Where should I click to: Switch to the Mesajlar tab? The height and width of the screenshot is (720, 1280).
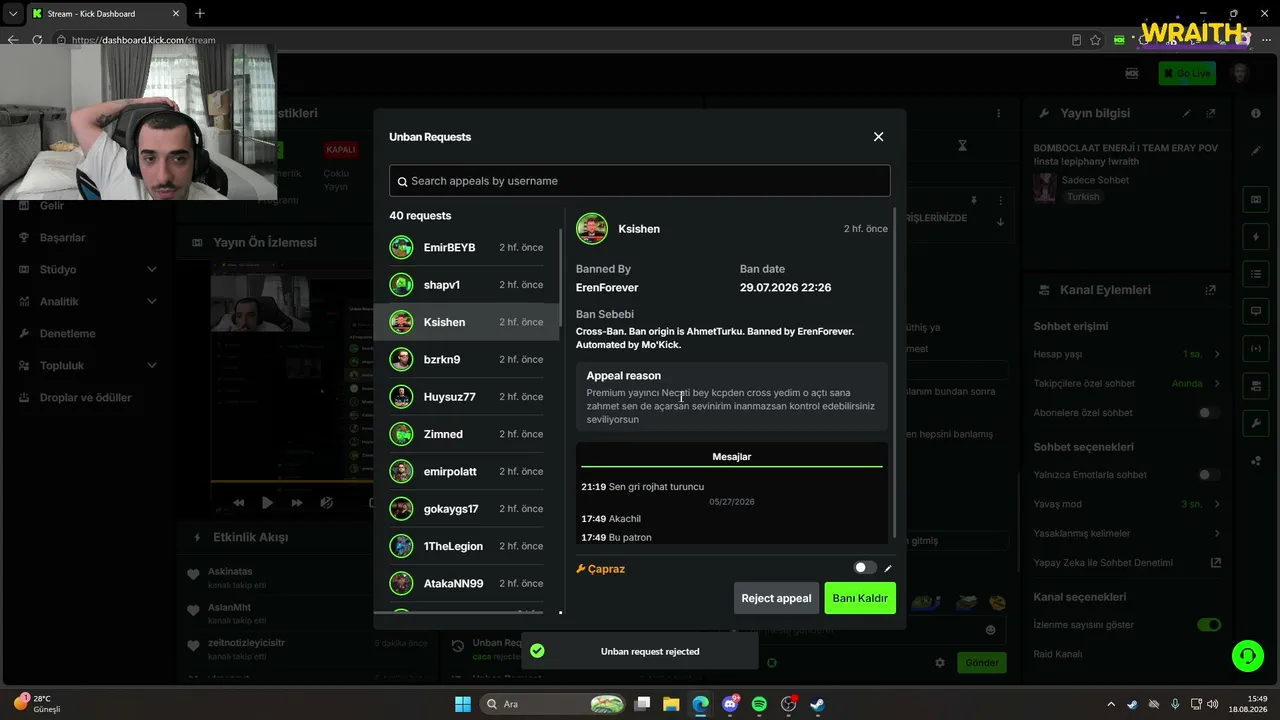pyautogui.click(x=732, y=457)
